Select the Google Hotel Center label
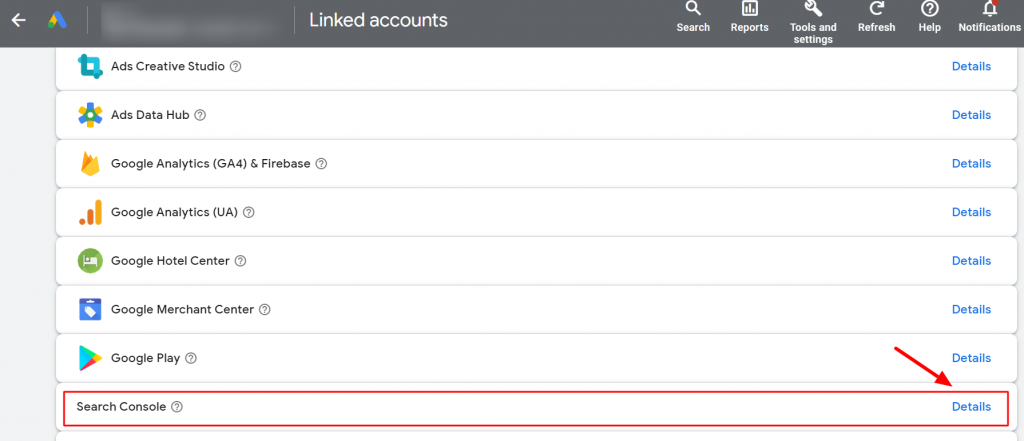 pyautogui.click(x=170, y=261)
